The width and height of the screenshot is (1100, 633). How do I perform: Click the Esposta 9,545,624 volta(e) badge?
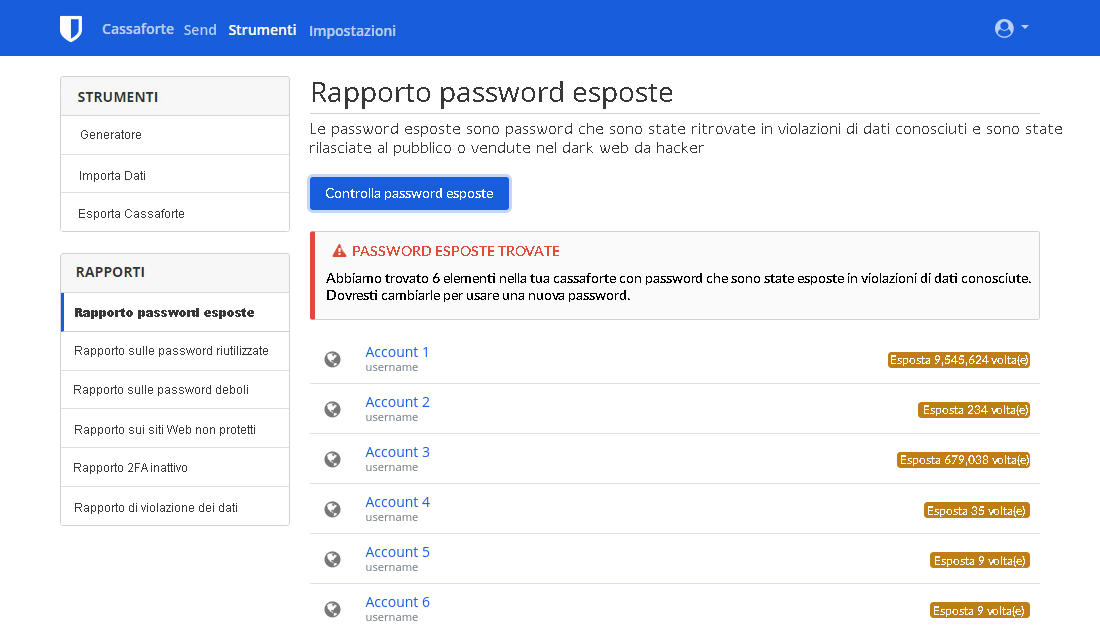pyautogui.click(x=958, y=359)
